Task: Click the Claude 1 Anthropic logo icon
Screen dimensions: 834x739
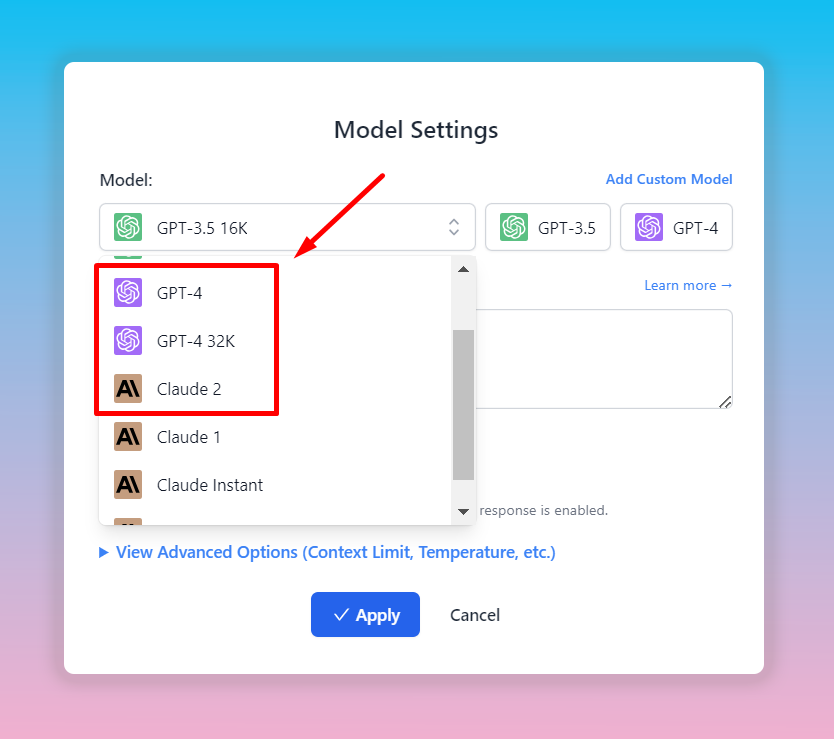Action: tap(128, 437)
